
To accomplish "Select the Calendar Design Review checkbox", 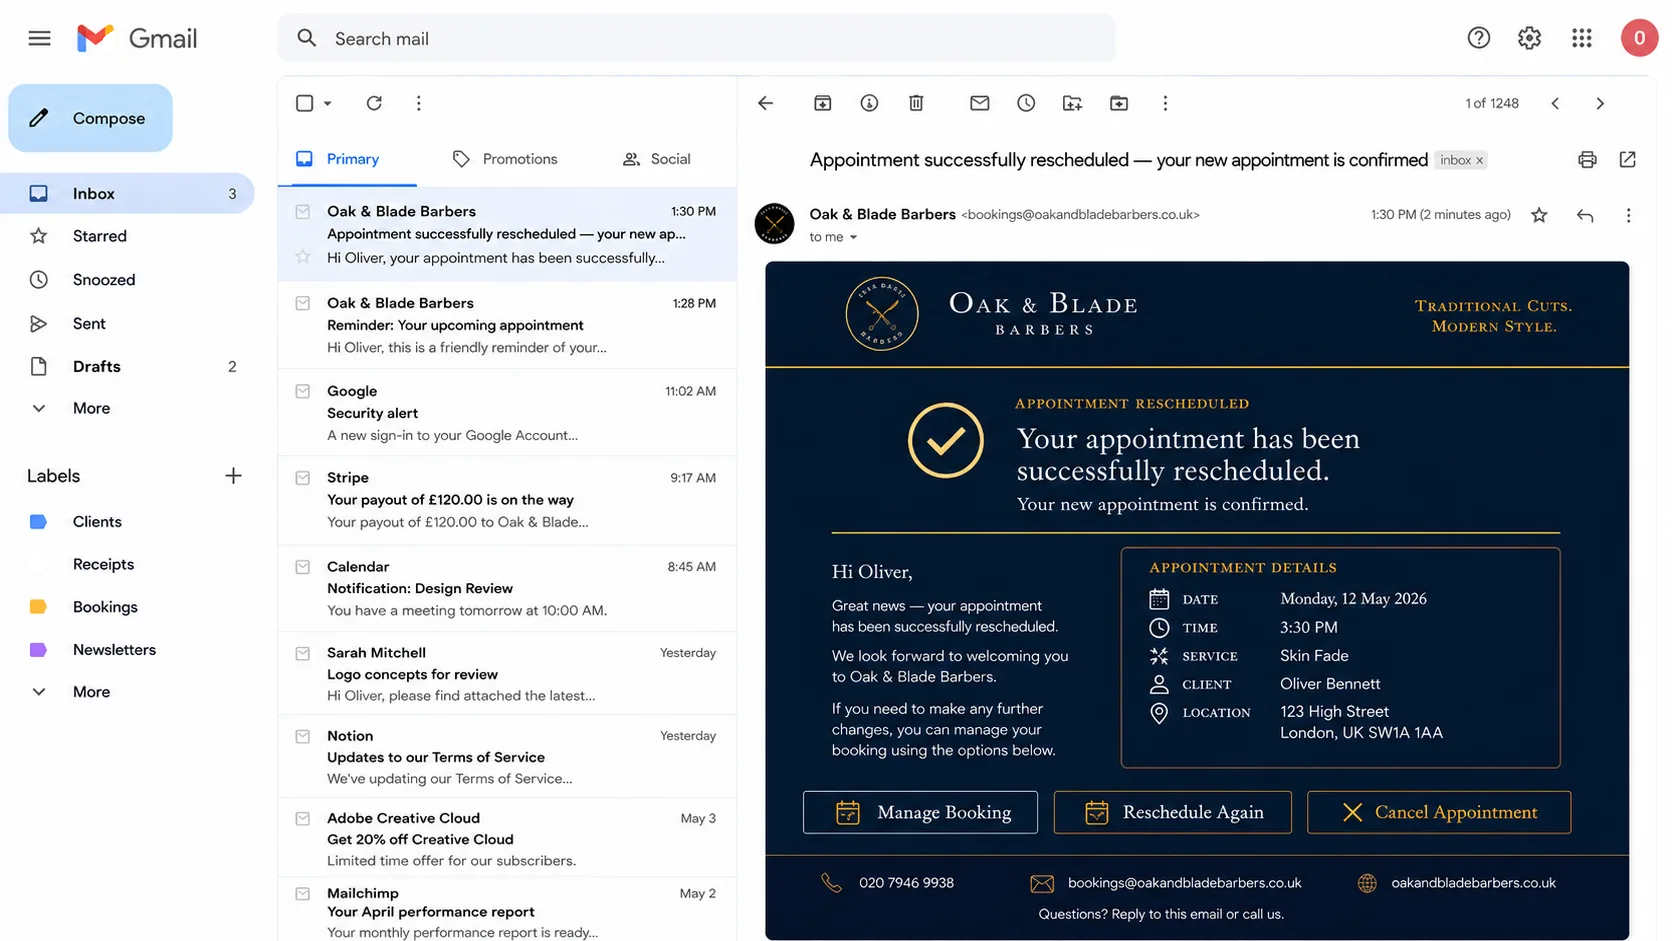I will [x=303, y=567].
